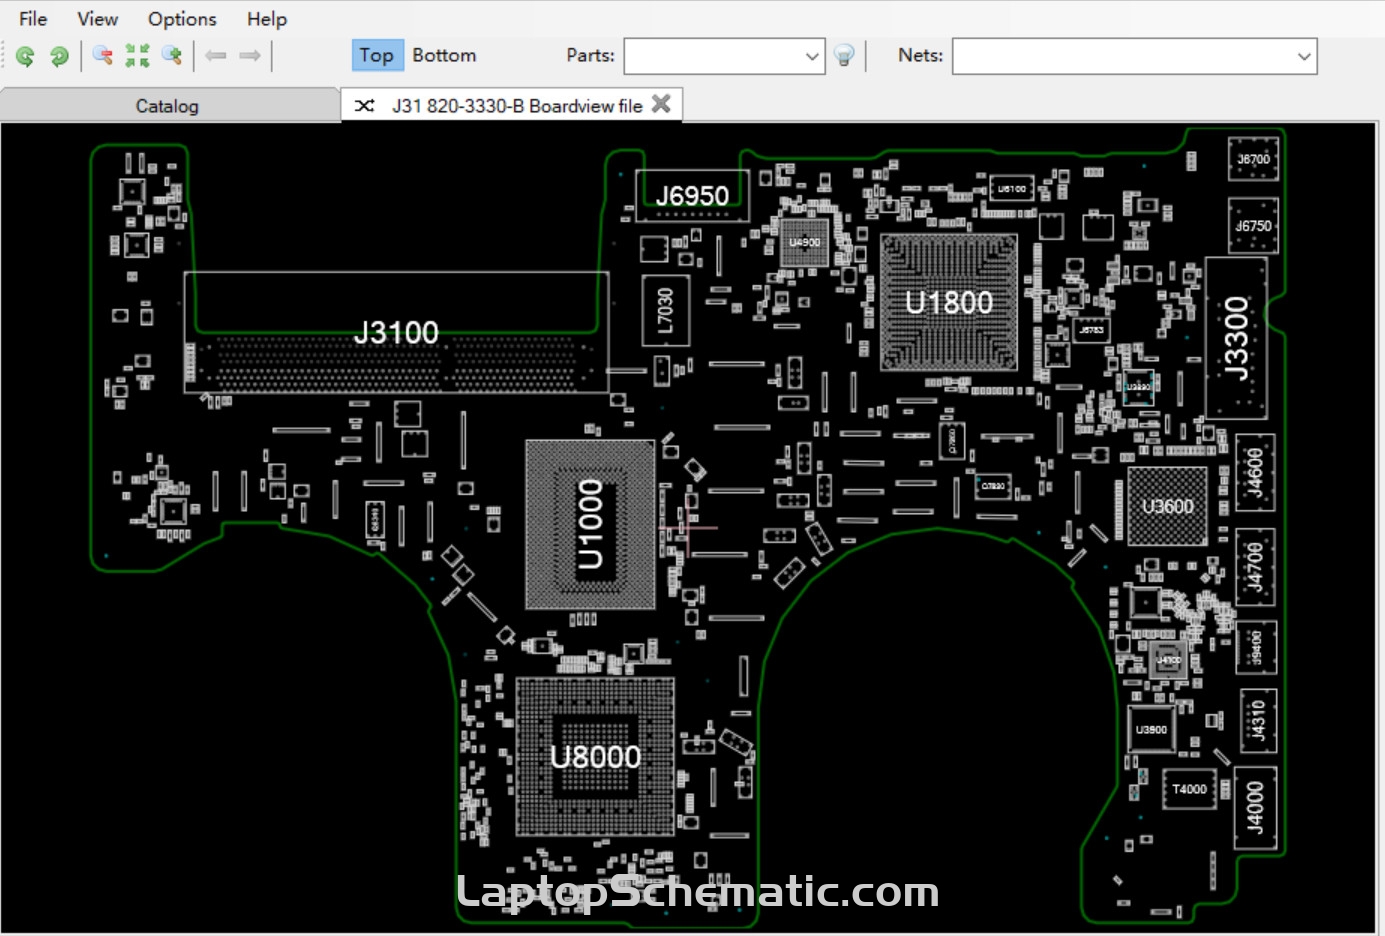The image size is (1385, 936).
Task: Show the Bottom side of the board
Action: pos(444,56)
